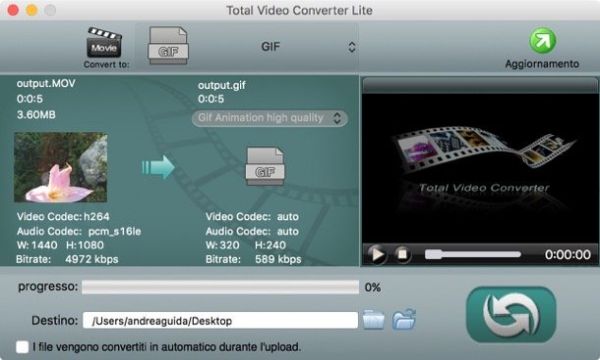Click the Aggiornamento label
The width and height of the screenshot is (600, 360).
point(542,64)
